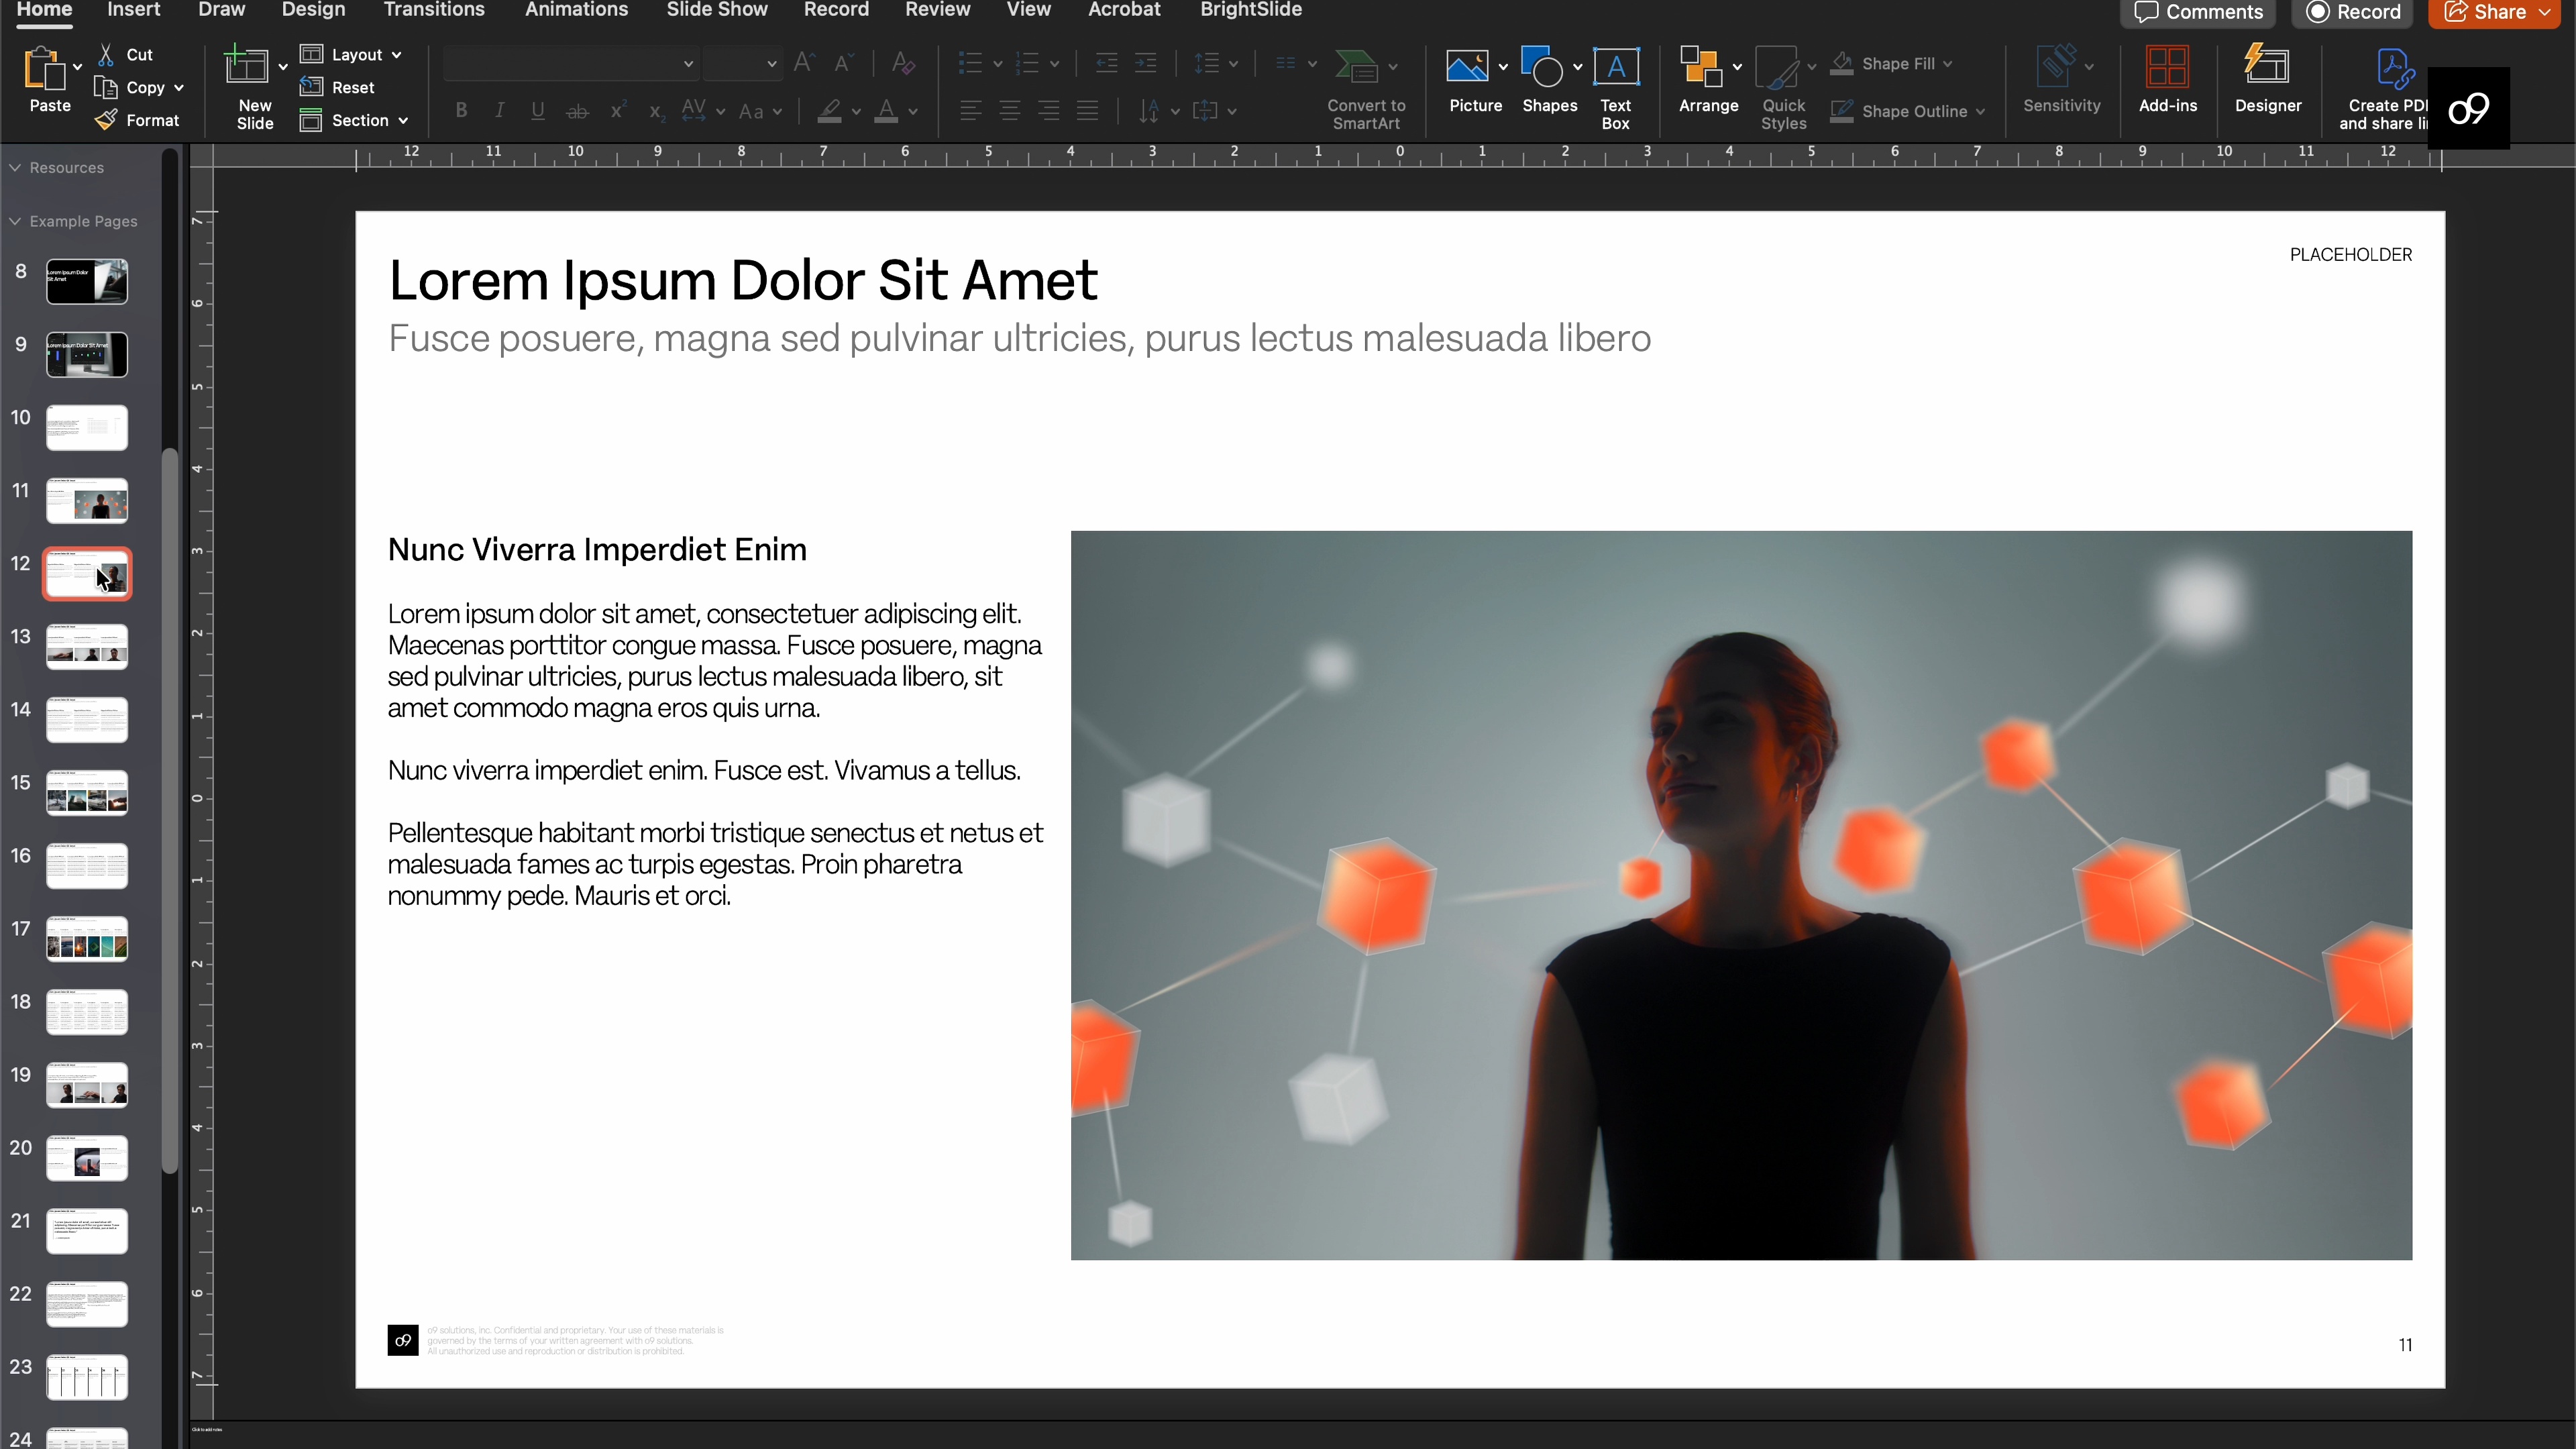Insert a Text Box
The width and height of the screenshot is (2576, 1449).
pos(1616,66)
